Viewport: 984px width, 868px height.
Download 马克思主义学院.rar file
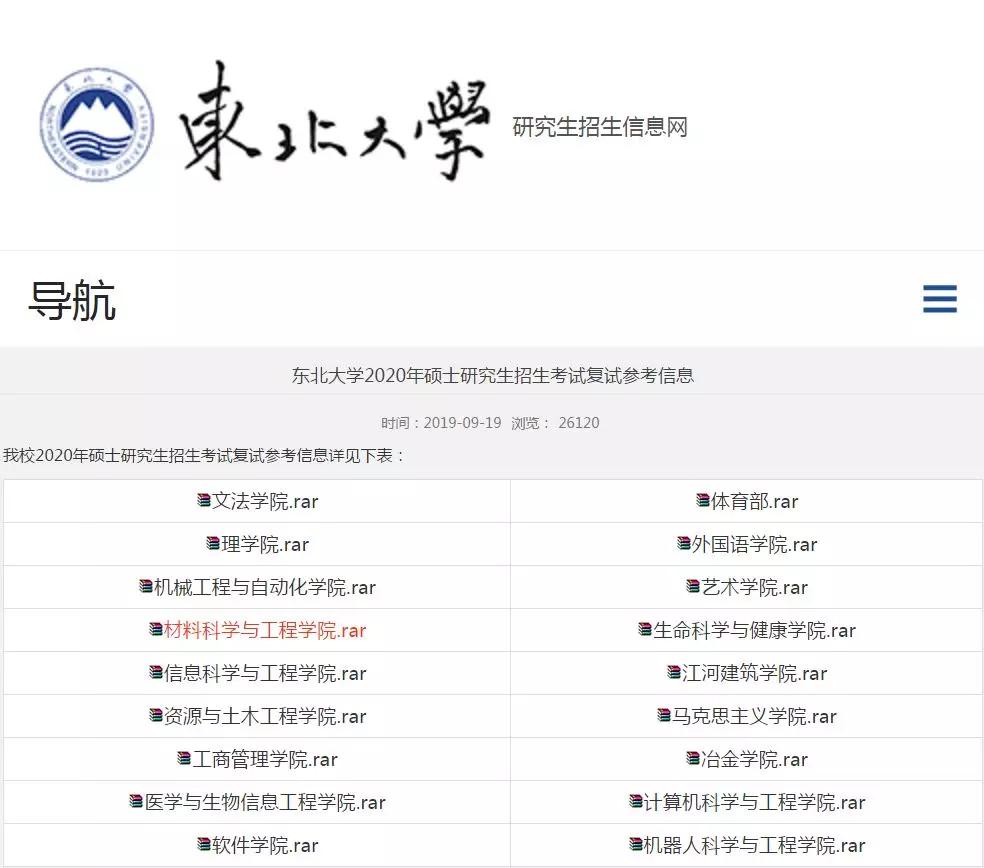754,715
